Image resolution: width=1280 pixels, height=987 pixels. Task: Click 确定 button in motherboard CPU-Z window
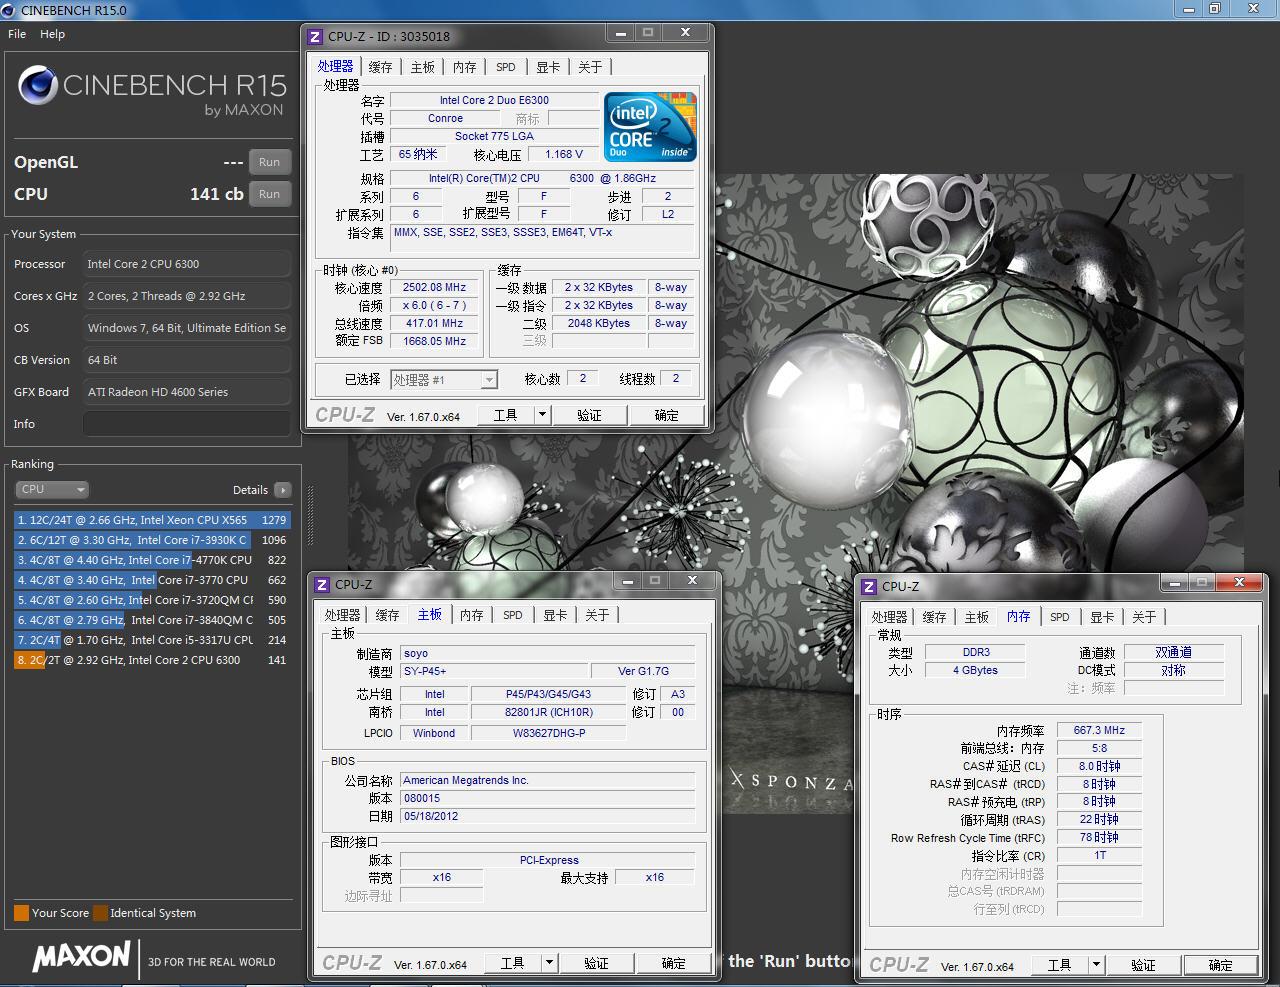(674, 962)
